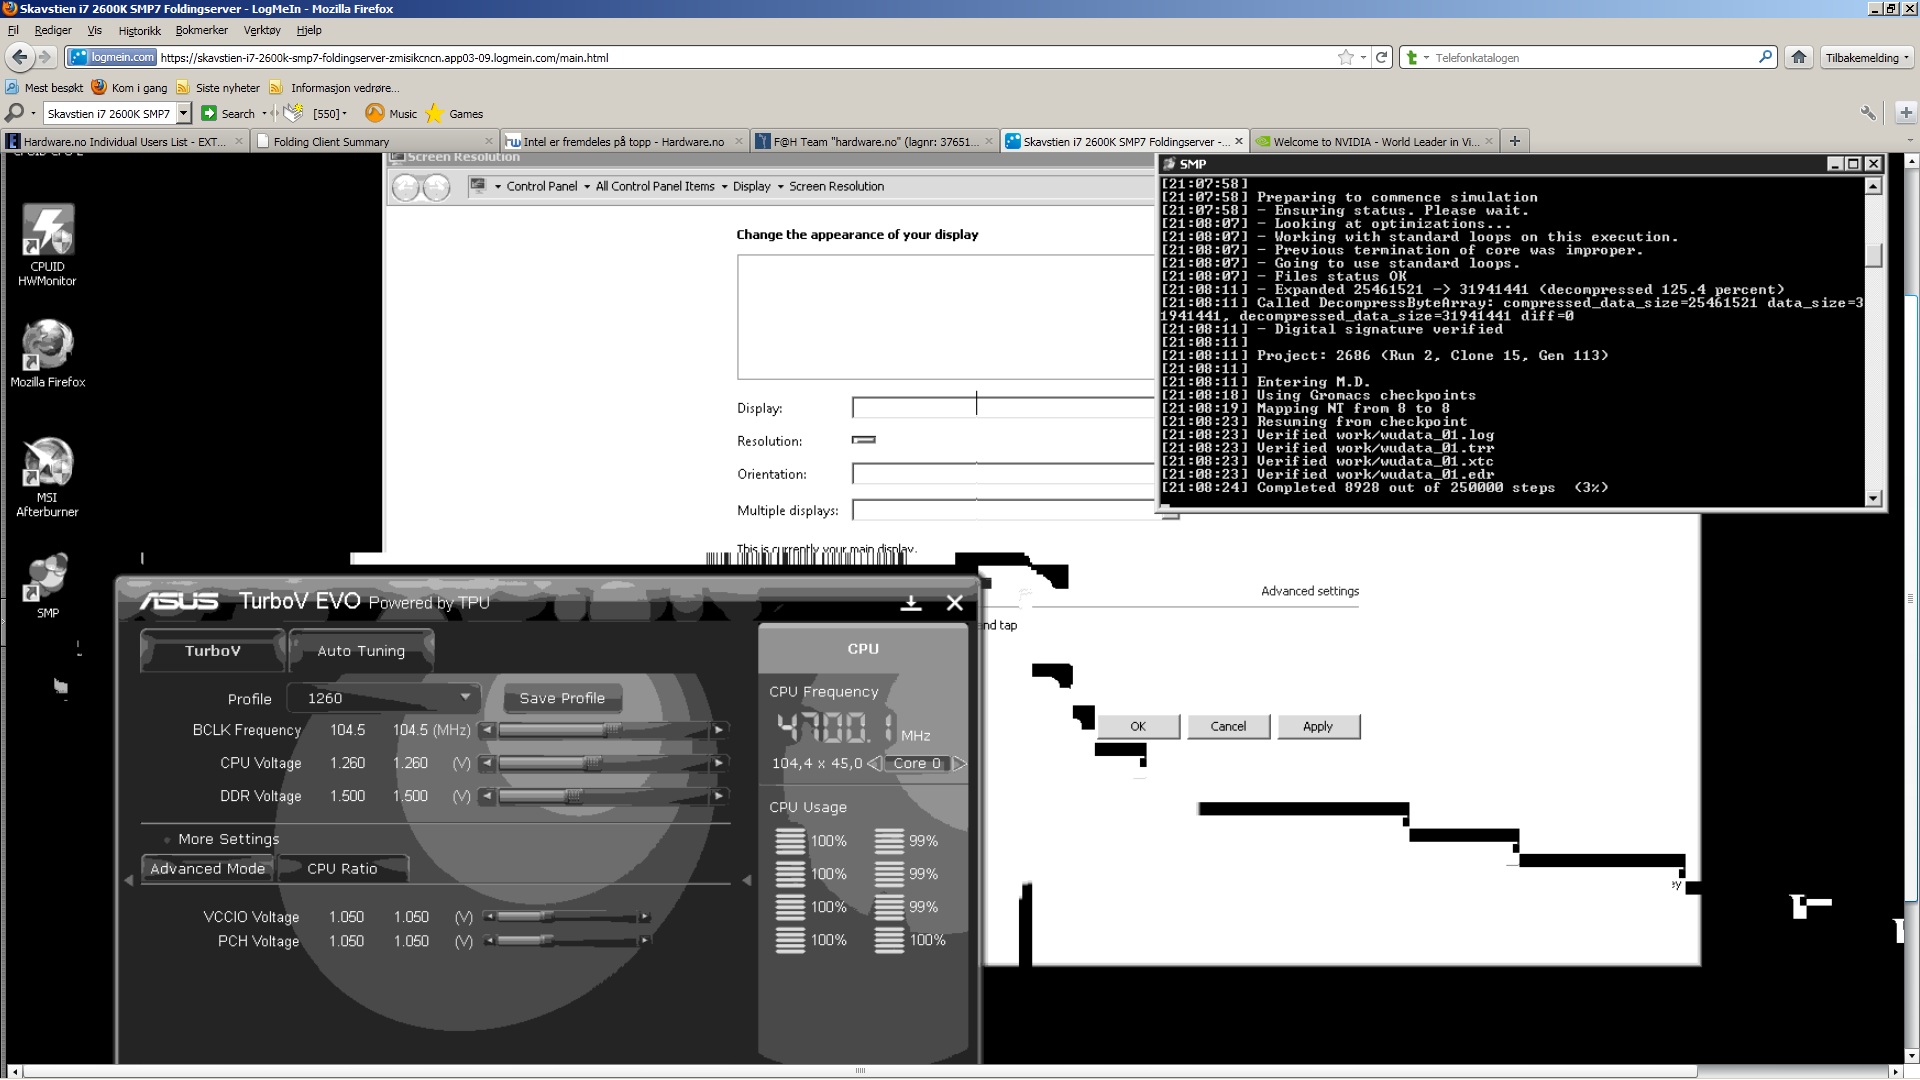Open the Tilbakemelding dropdown button
Screen dimensions: 1920x1080
click(x=1866, y=57)
